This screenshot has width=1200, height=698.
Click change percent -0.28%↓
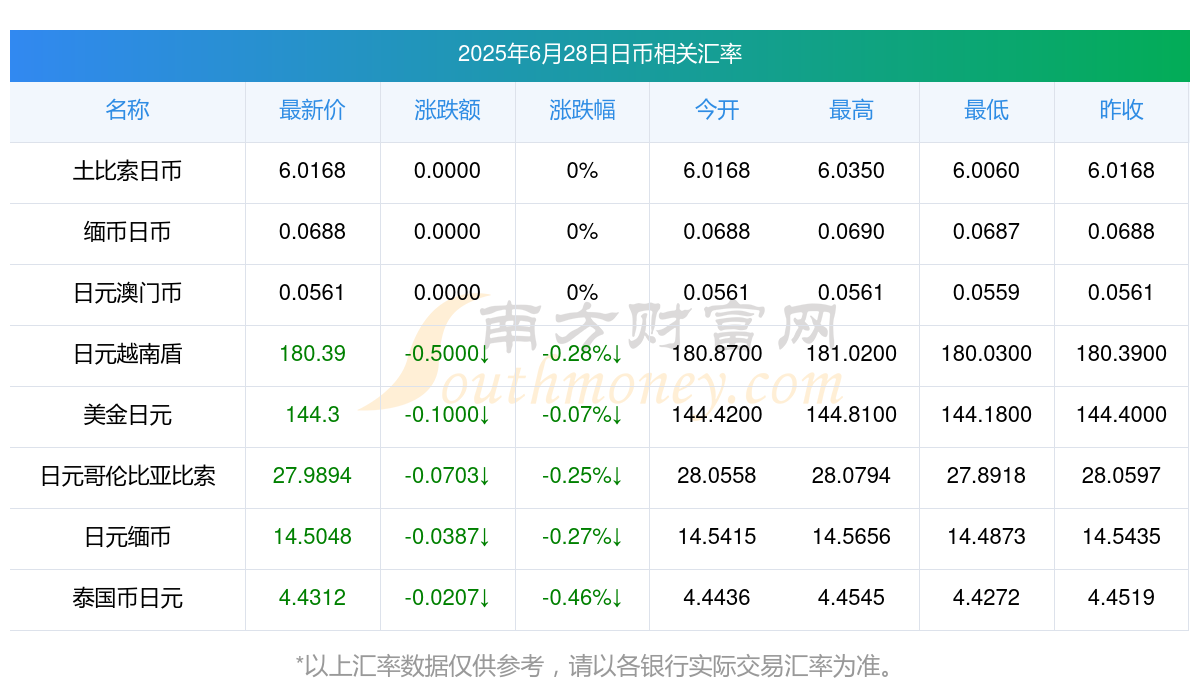(x=582, y=354)
